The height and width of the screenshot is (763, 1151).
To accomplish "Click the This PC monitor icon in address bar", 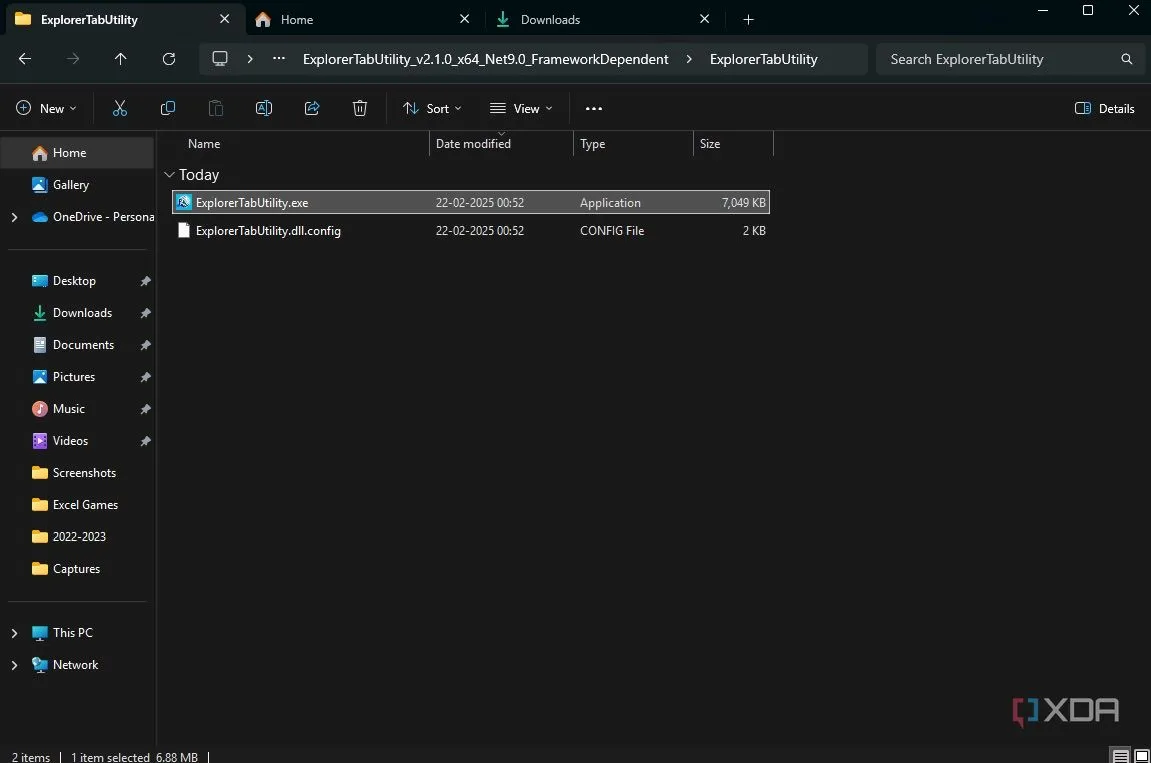I will pyautogui.click(x=219, y=59).
